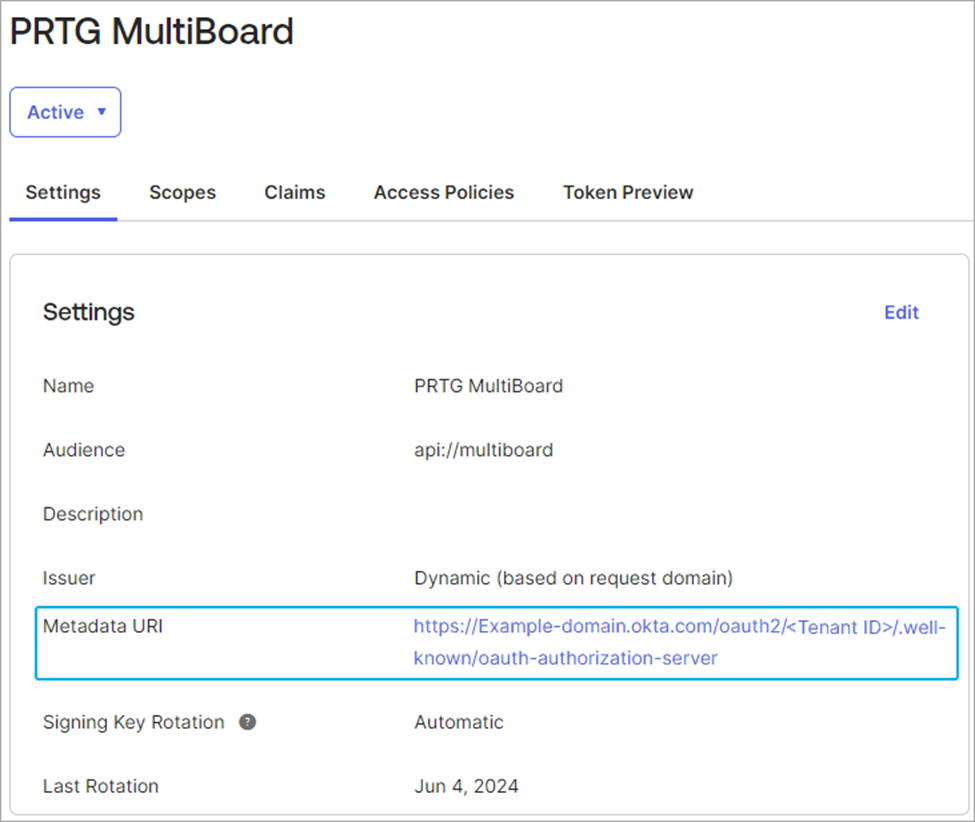Click the Audience value api://multiboard
Screen dimensions: 975x822
pyautogui.click(x=483, y=450)
